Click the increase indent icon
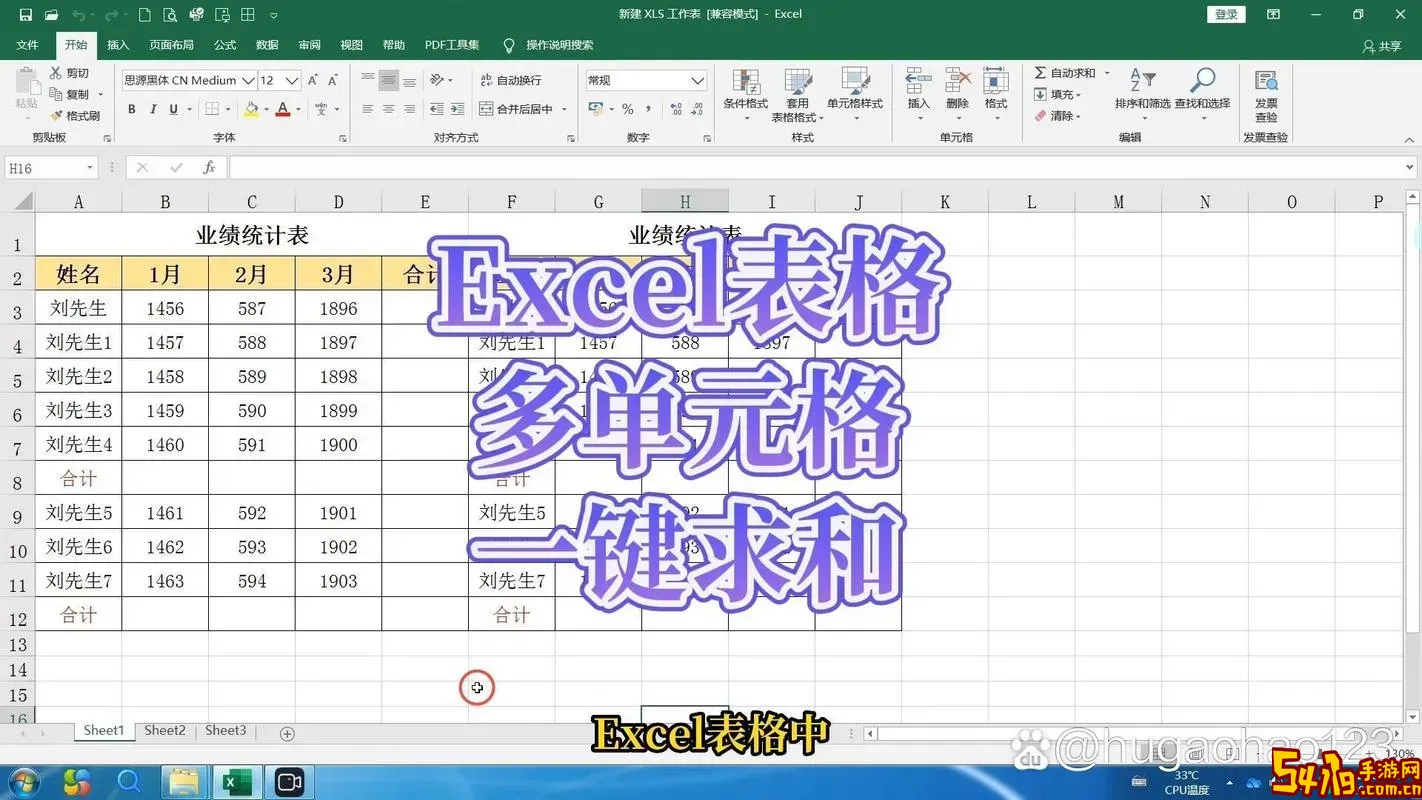The width and height of the screenshot is (1422, 800). point(457,109)
